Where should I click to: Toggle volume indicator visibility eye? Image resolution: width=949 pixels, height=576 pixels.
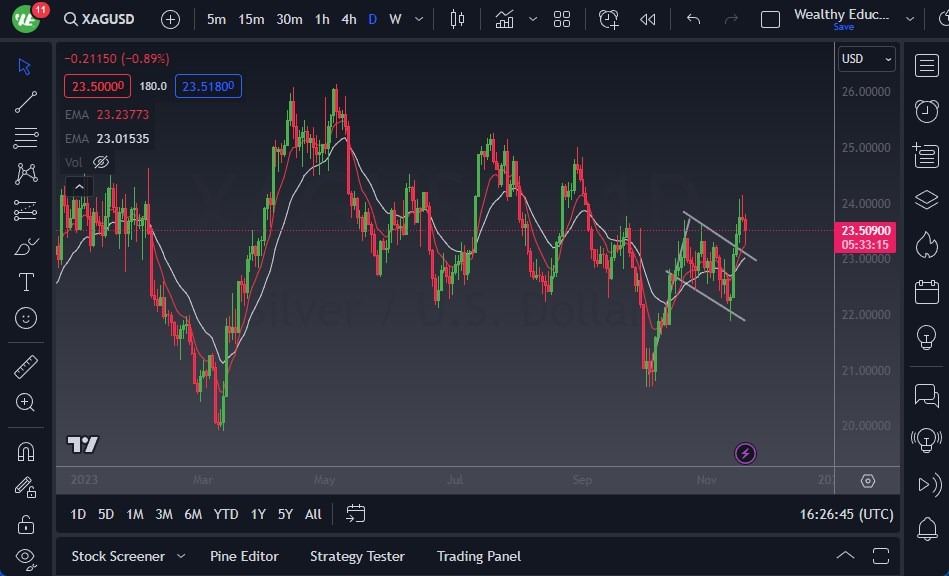[x=101, y=162]
